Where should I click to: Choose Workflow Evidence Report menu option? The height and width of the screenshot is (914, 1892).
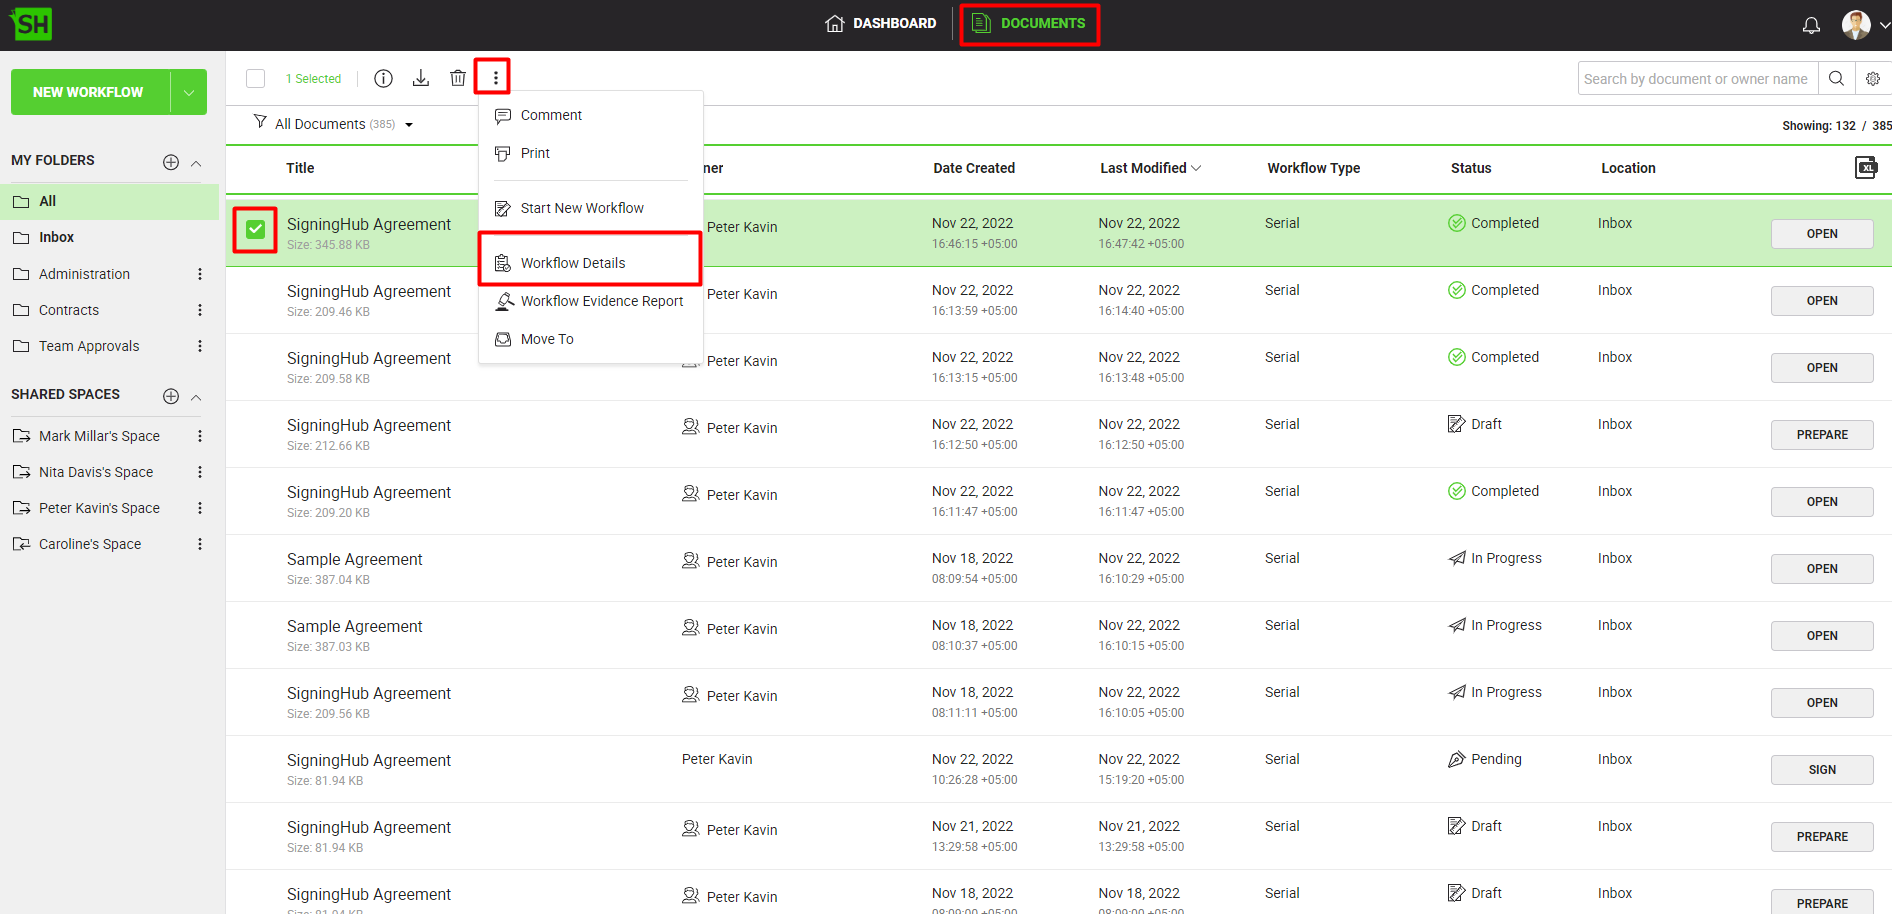click(601, 301)
